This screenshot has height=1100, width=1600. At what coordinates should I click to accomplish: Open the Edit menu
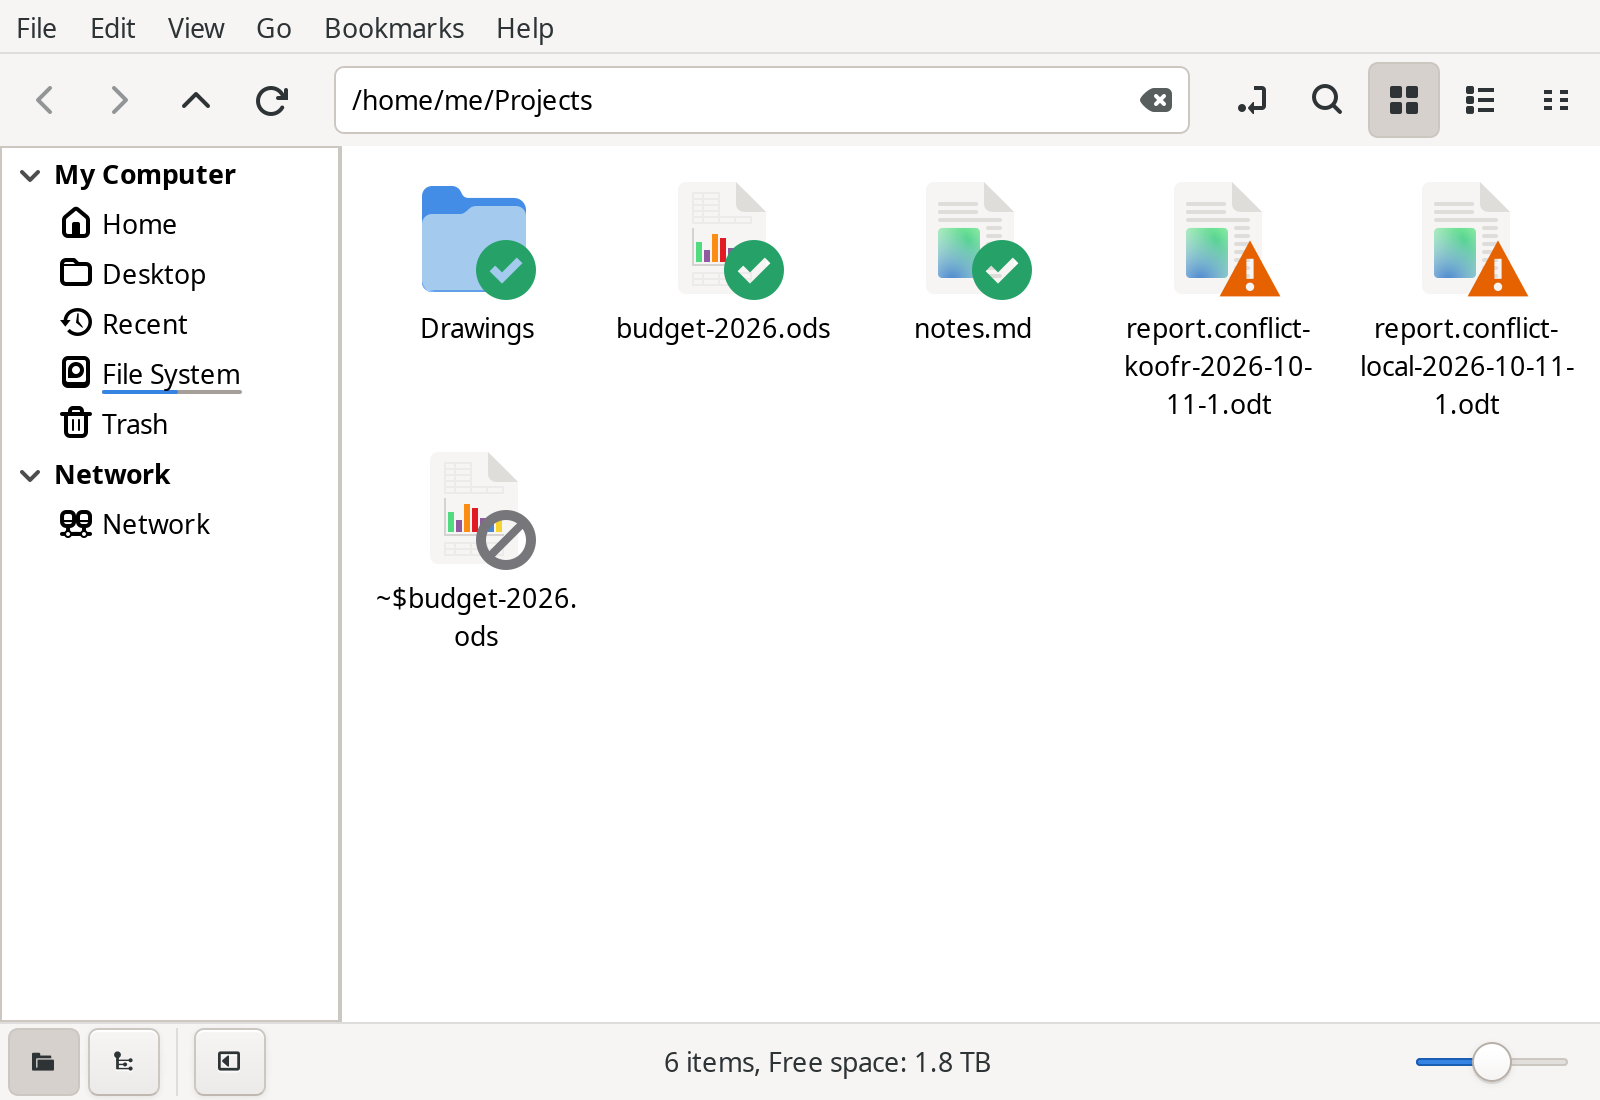pos(113,28)
